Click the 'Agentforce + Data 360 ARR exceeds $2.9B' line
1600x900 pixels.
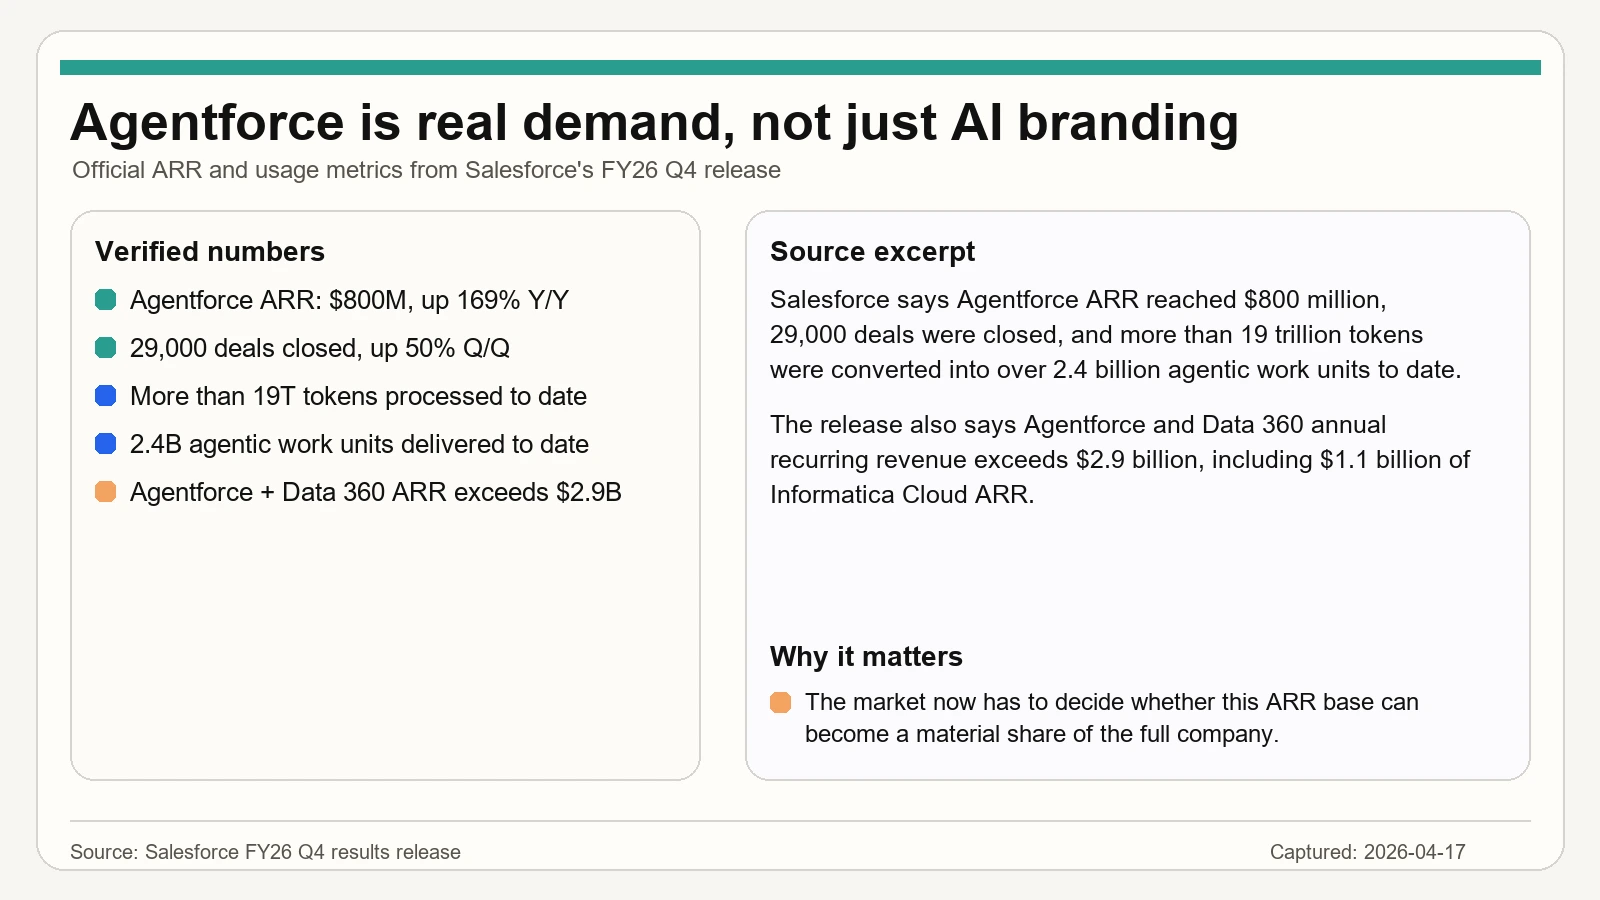tap(376, 492)
